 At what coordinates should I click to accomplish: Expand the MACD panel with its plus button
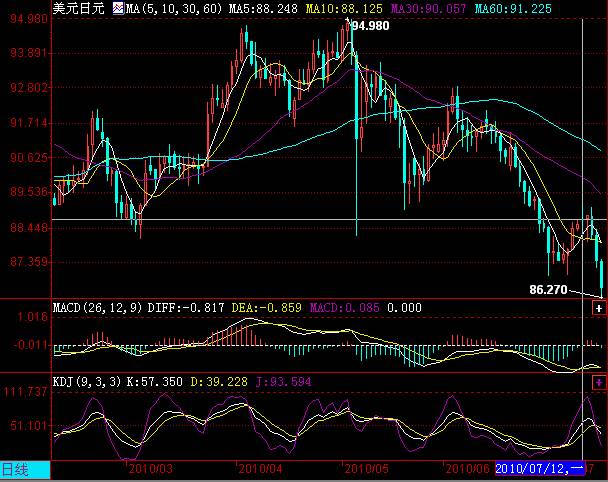[599, 308]
